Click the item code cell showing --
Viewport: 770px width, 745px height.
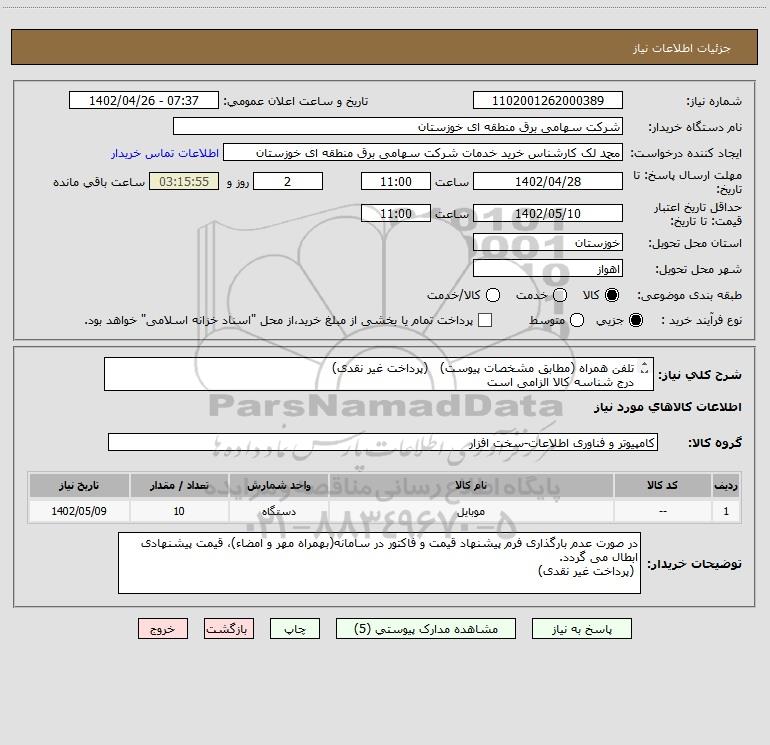click(x=662, y=511)
